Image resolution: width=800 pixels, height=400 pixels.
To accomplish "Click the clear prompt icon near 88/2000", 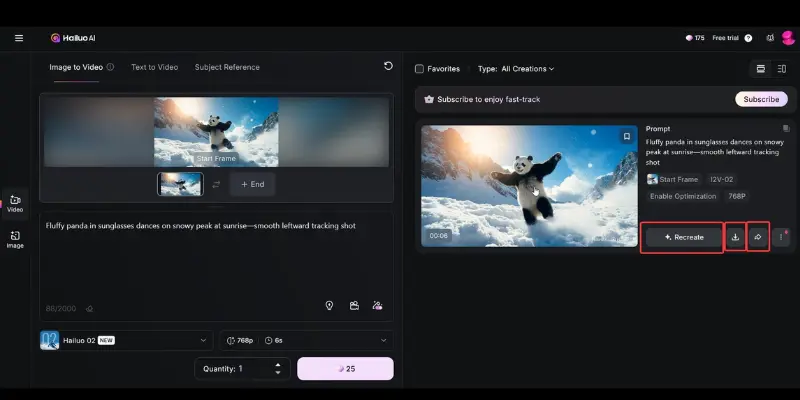I will (x=90, y=309).
